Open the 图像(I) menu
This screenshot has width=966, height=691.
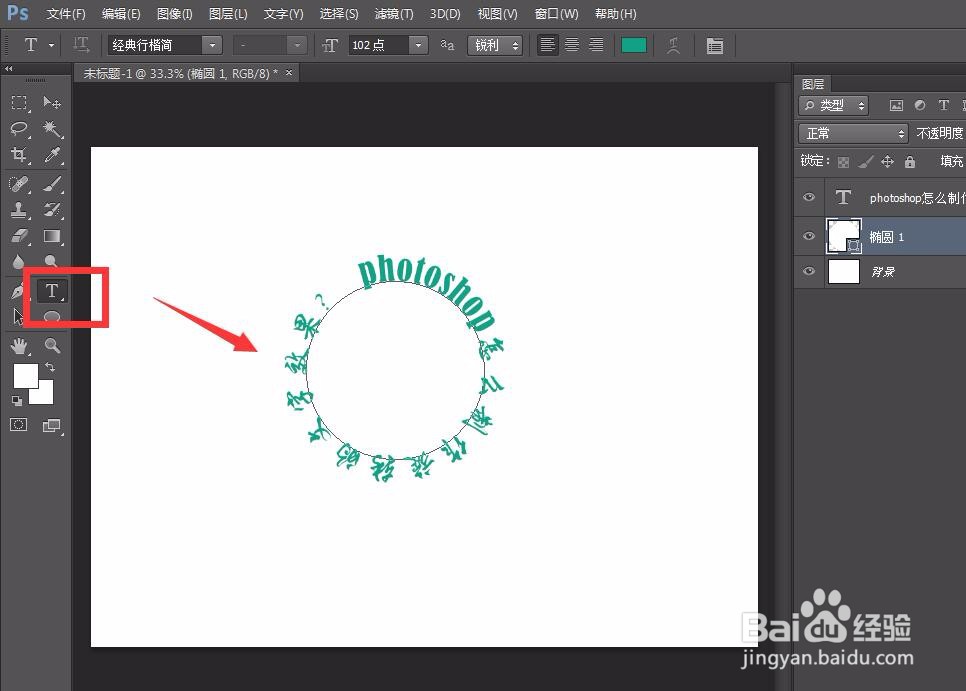174,14
